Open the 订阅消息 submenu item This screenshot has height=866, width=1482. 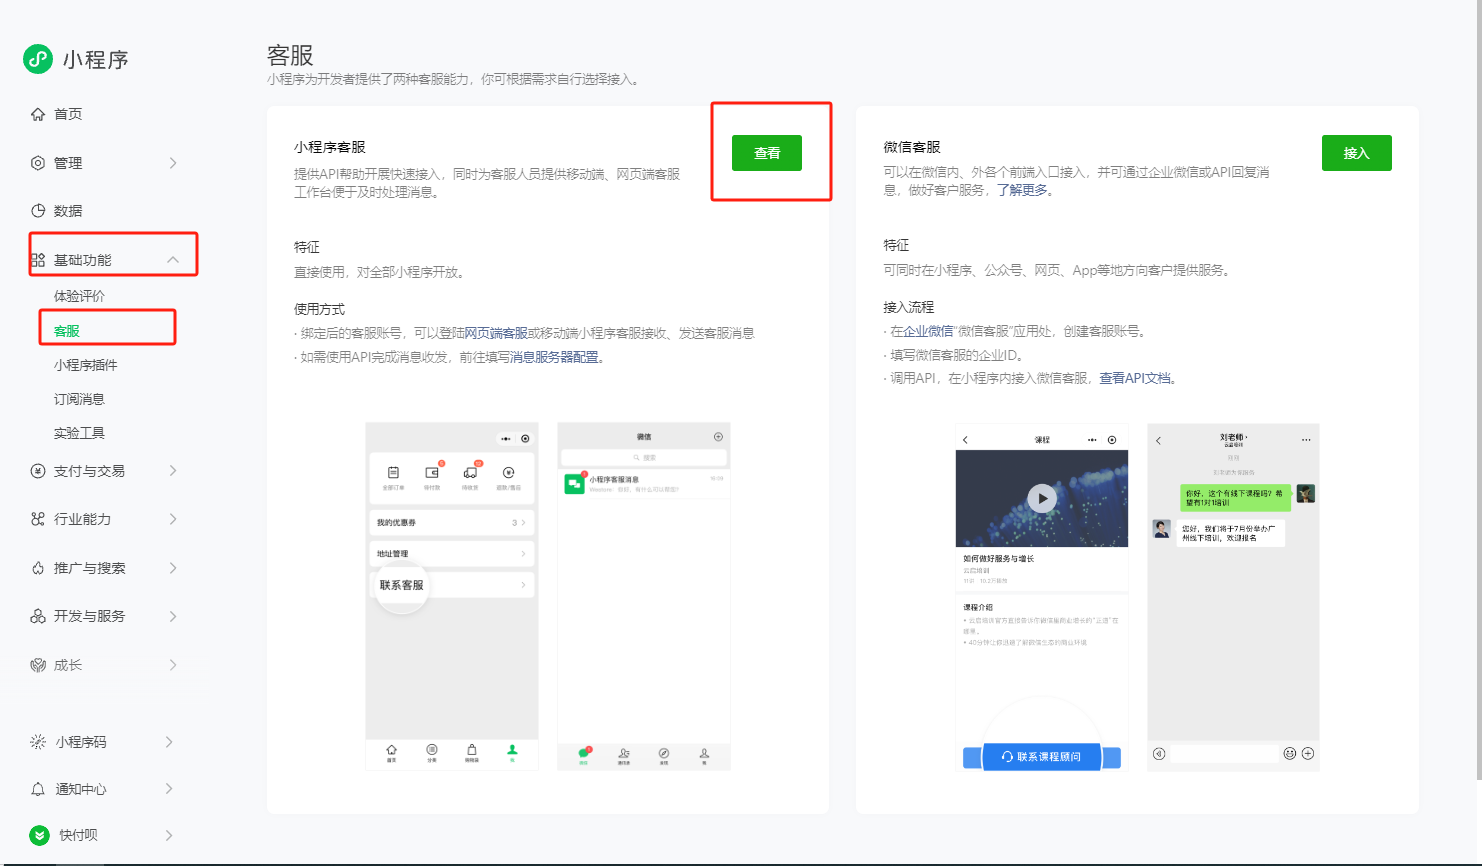coord(79,399)
